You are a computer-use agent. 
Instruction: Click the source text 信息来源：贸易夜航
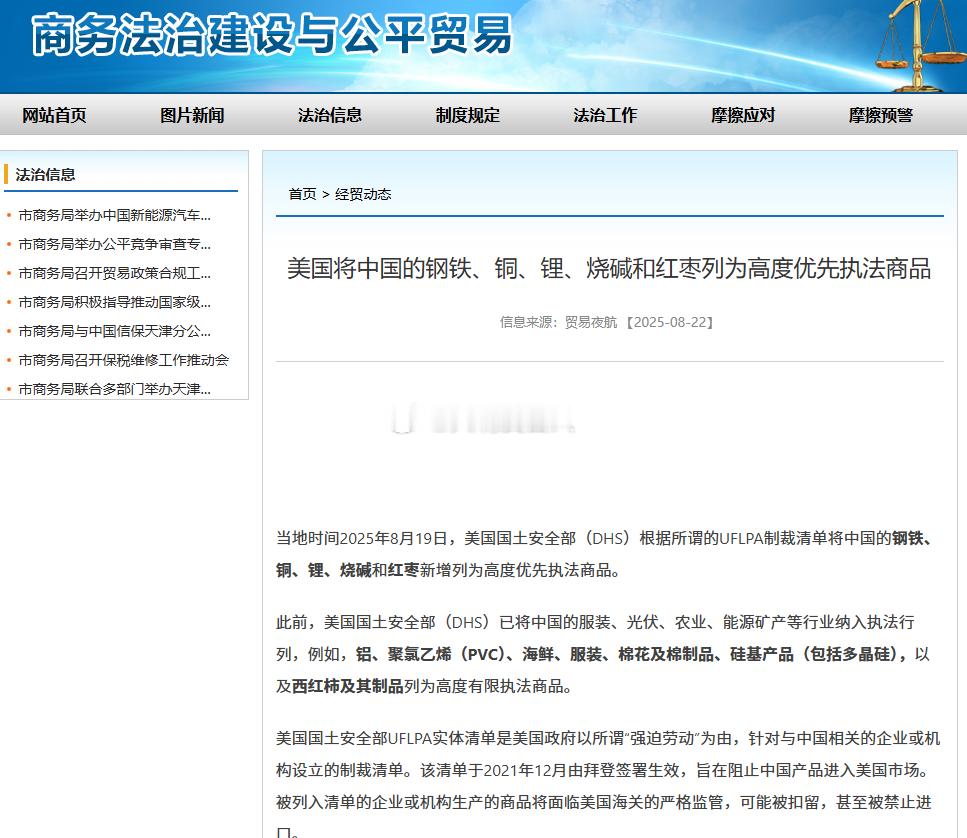558,322
